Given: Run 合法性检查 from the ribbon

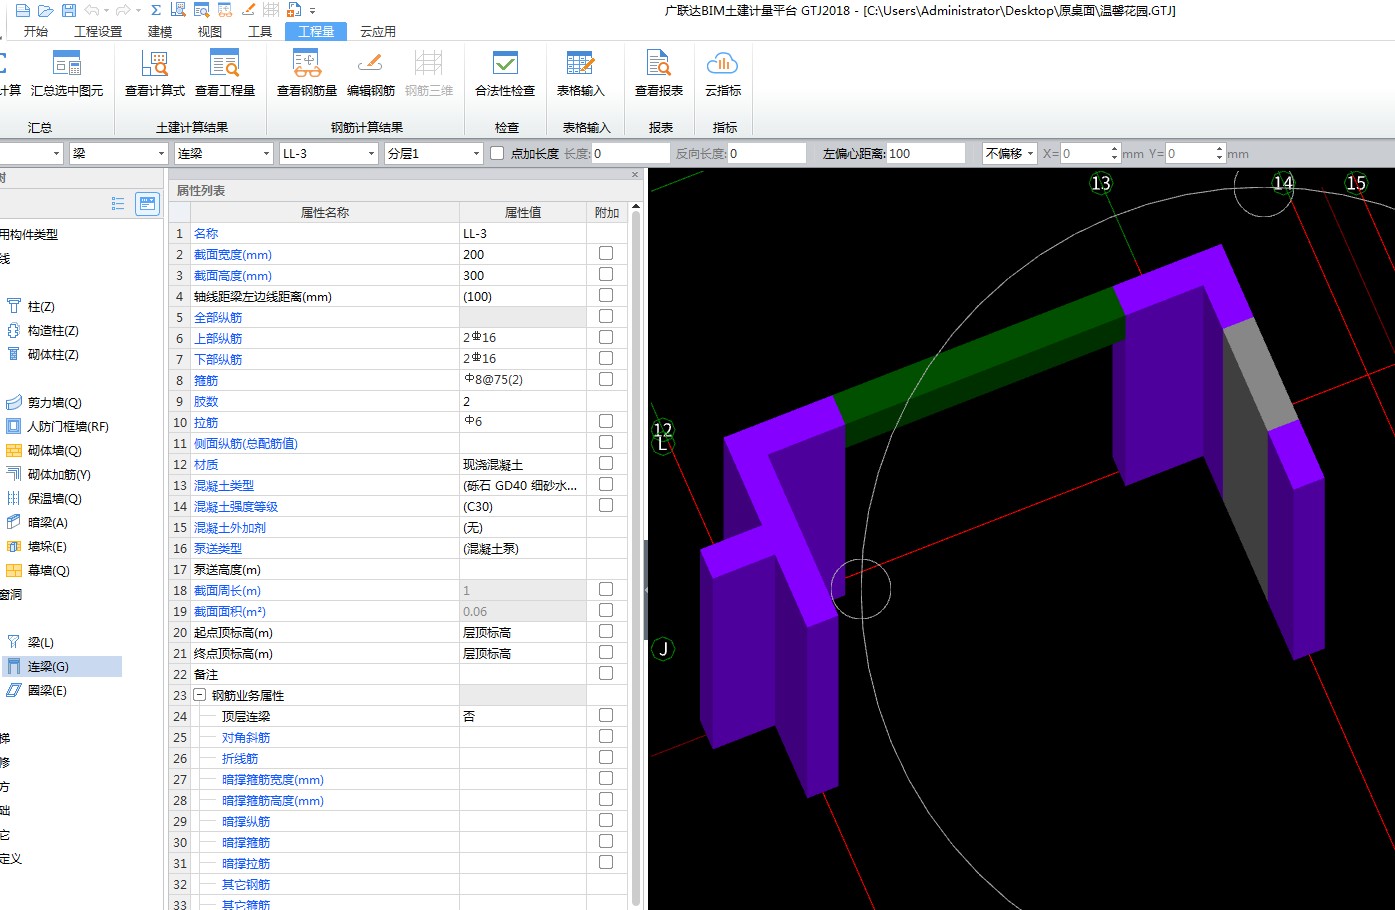Looking at the screenshot, I should (505, 74).
